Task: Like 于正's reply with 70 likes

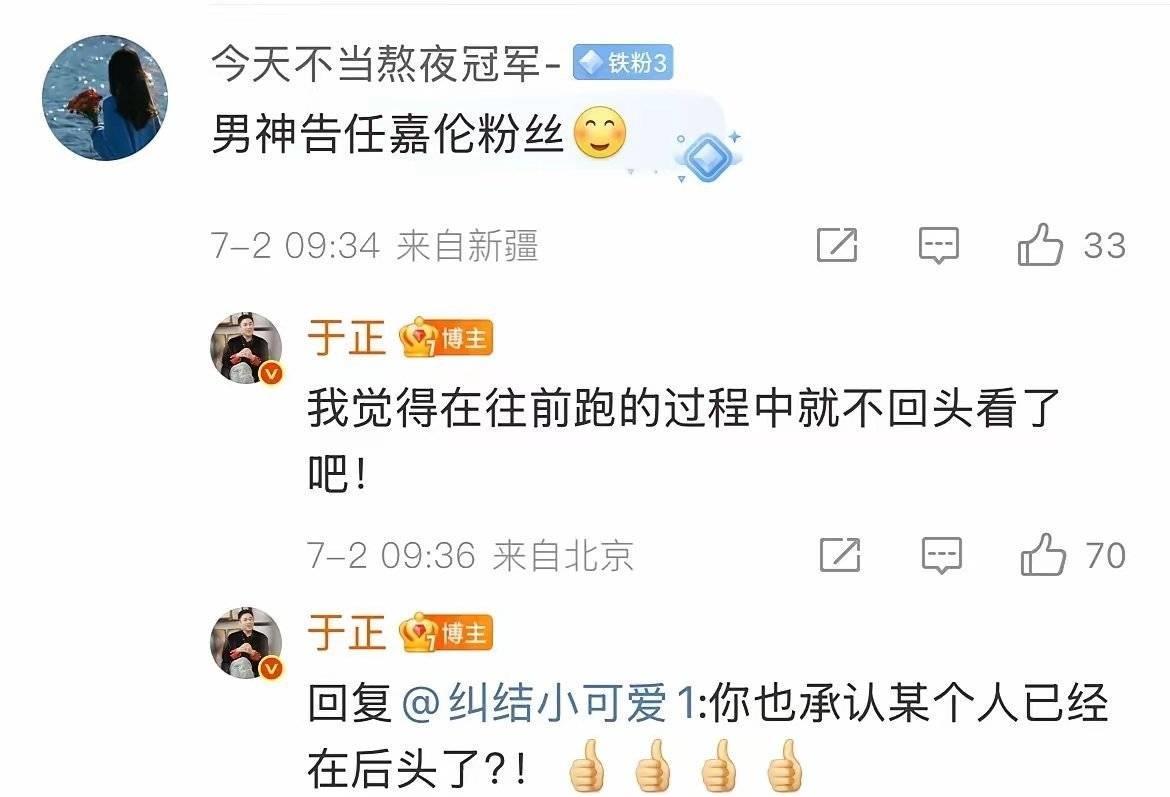Action: pyautogui.click(x=1042, y=554)
